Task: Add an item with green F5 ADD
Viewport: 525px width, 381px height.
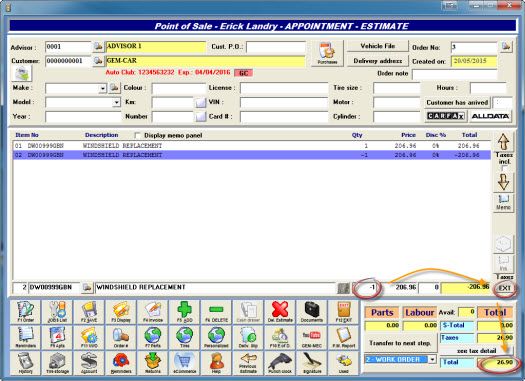Action: click(x=184, y=312)
